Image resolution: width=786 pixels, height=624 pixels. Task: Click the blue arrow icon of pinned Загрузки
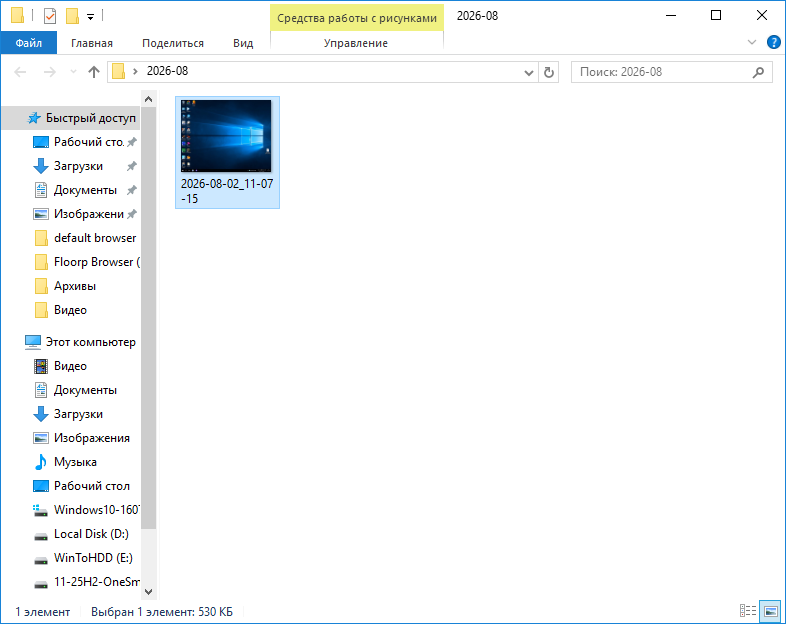tap(41, 166)
